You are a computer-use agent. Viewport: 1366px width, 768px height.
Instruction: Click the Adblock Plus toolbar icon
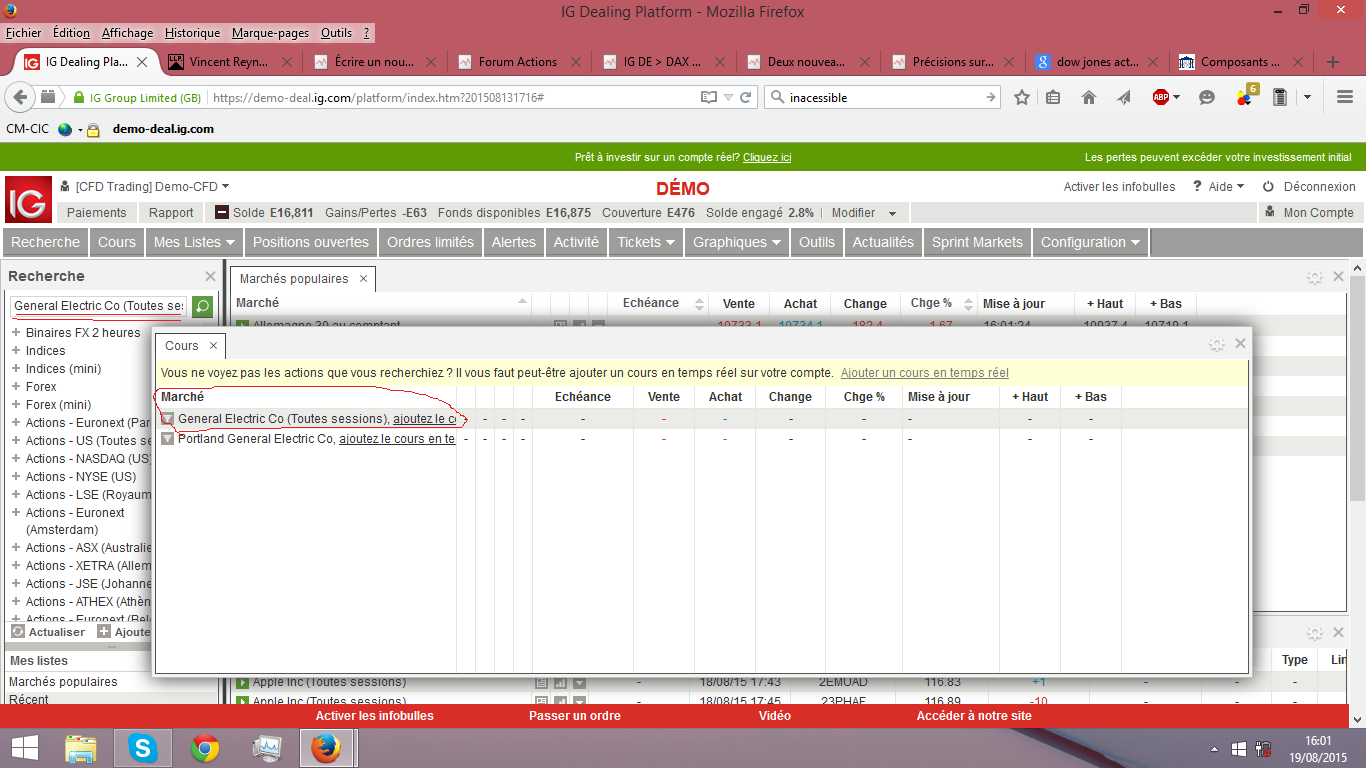click(1161, 97)
